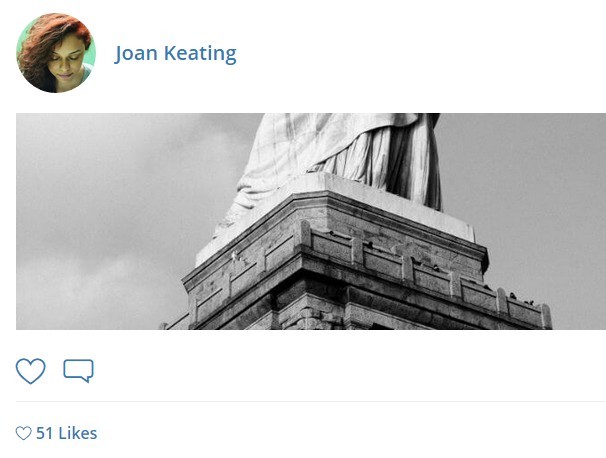Click the tiny heart icon in the likes row
The height and width of the screenshot is (458, 606).
(x=24, y=433)
